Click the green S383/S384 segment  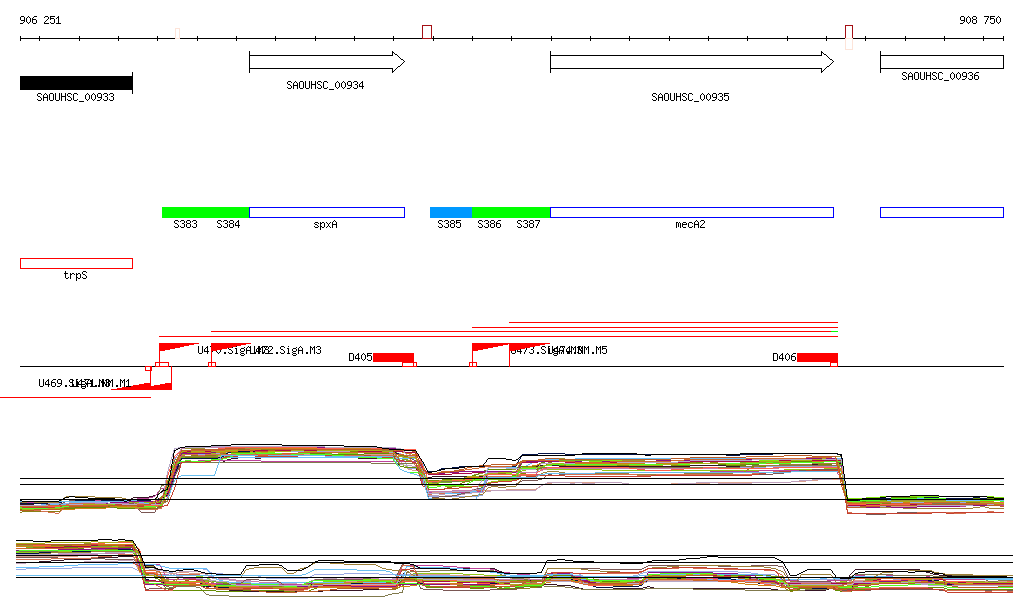pos(205,212)
